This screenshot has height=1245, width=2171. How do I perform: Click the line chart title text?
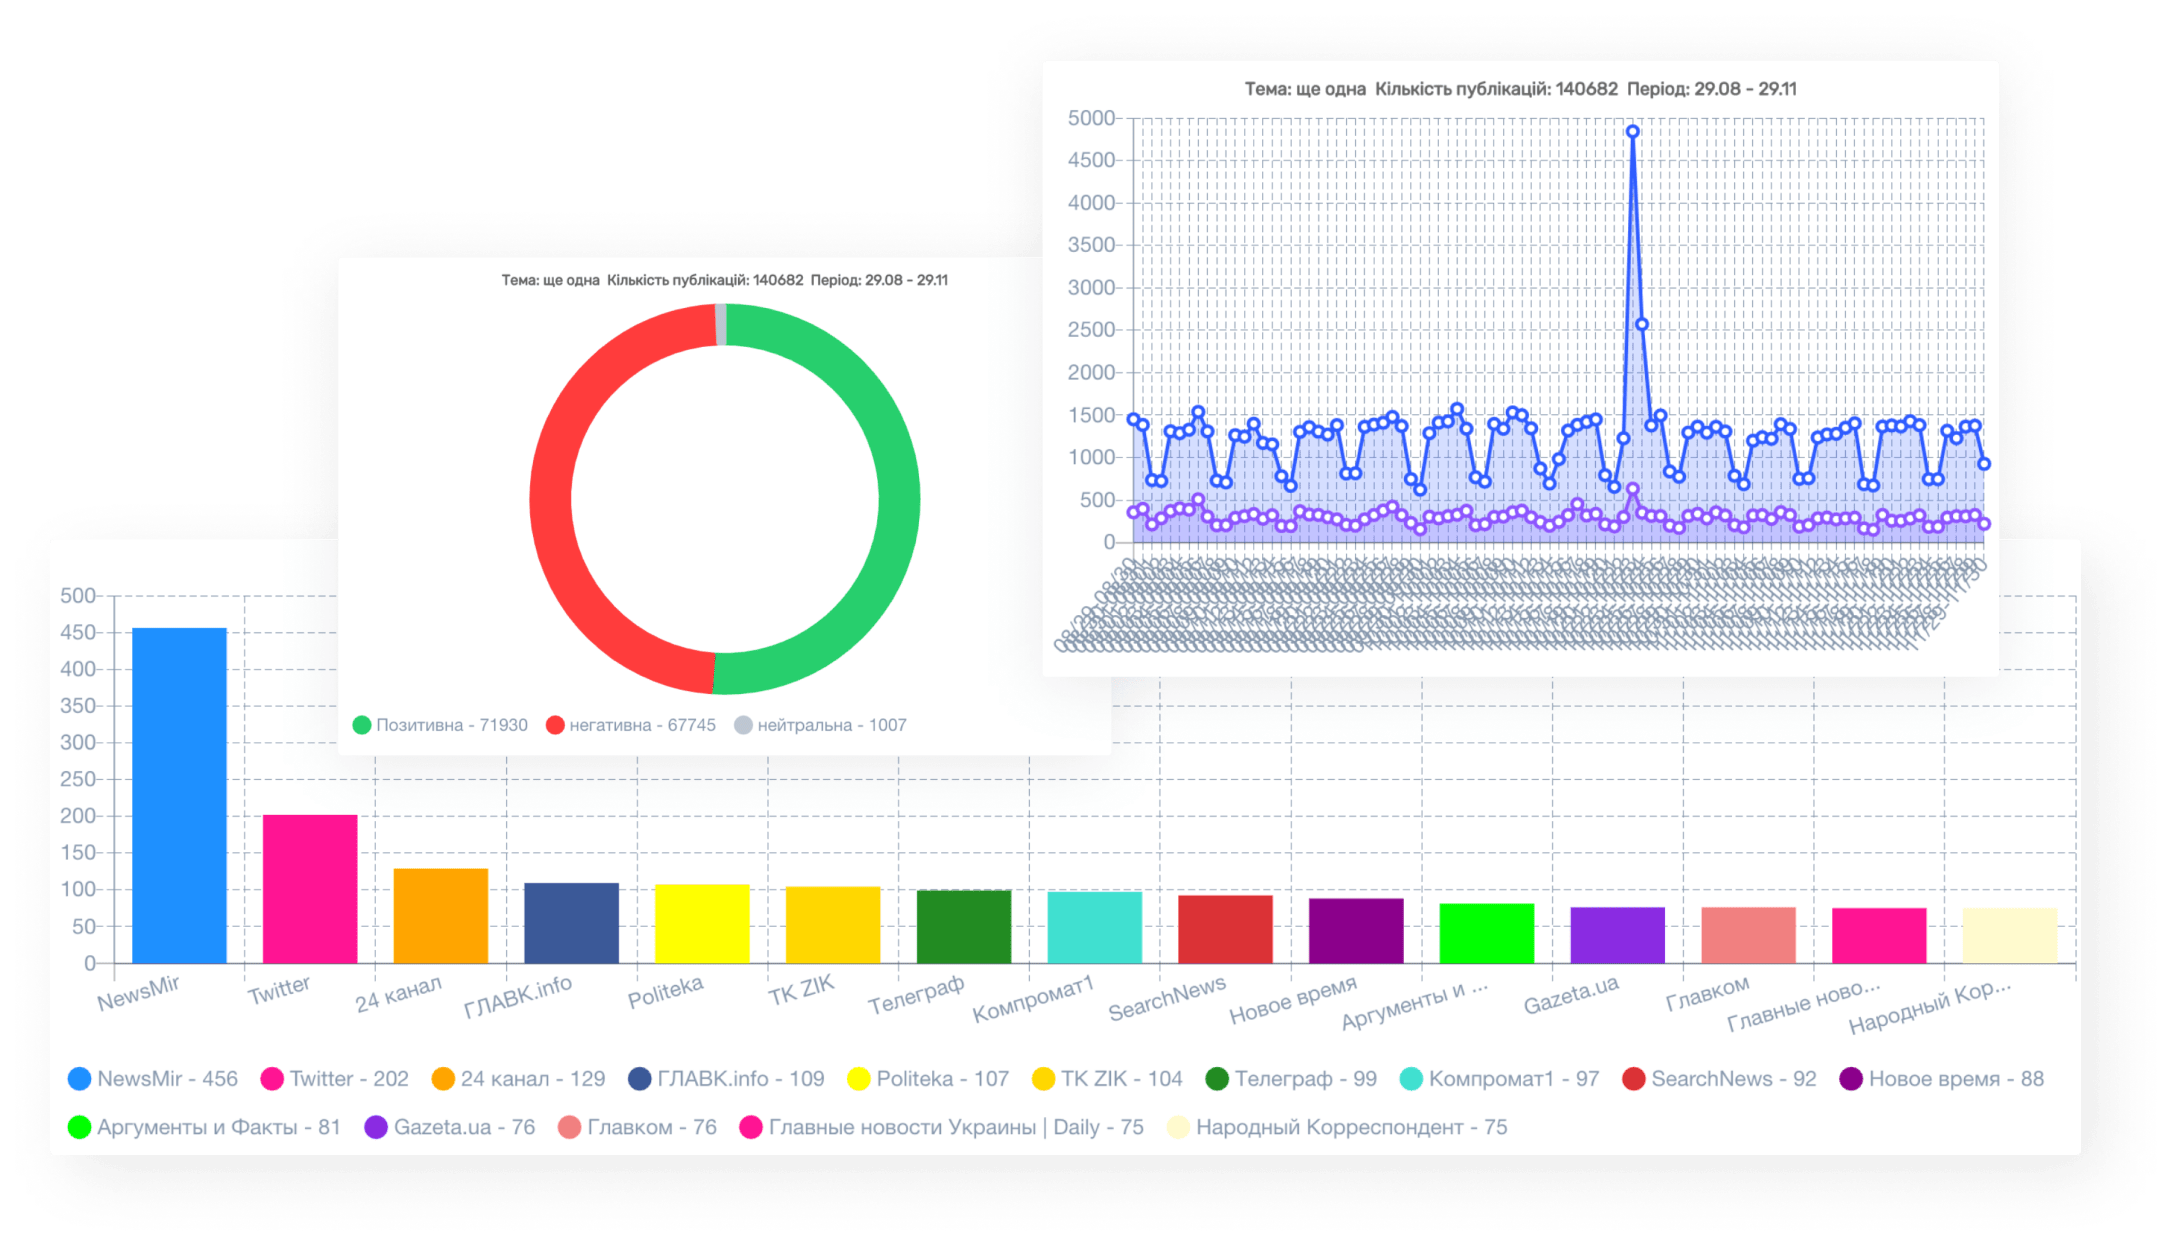(1520, 89)
